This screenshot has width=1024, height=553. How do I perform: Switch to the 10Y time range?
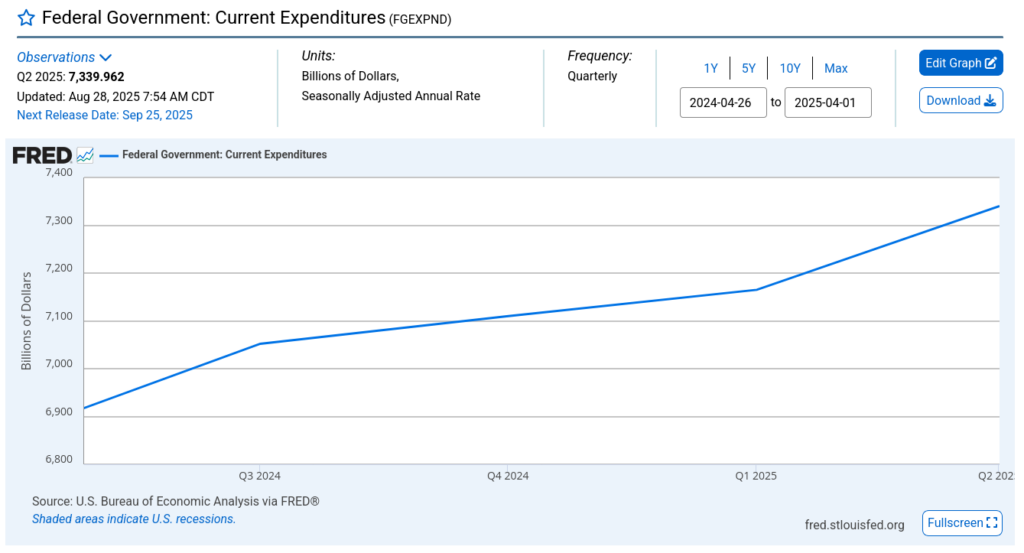pyautogui.click(x=790, y=68)
